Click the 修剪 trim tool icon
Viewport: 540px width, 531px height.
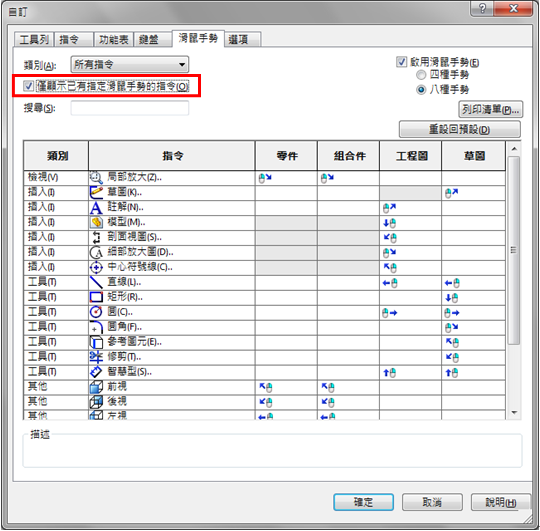tap(96, 357)
